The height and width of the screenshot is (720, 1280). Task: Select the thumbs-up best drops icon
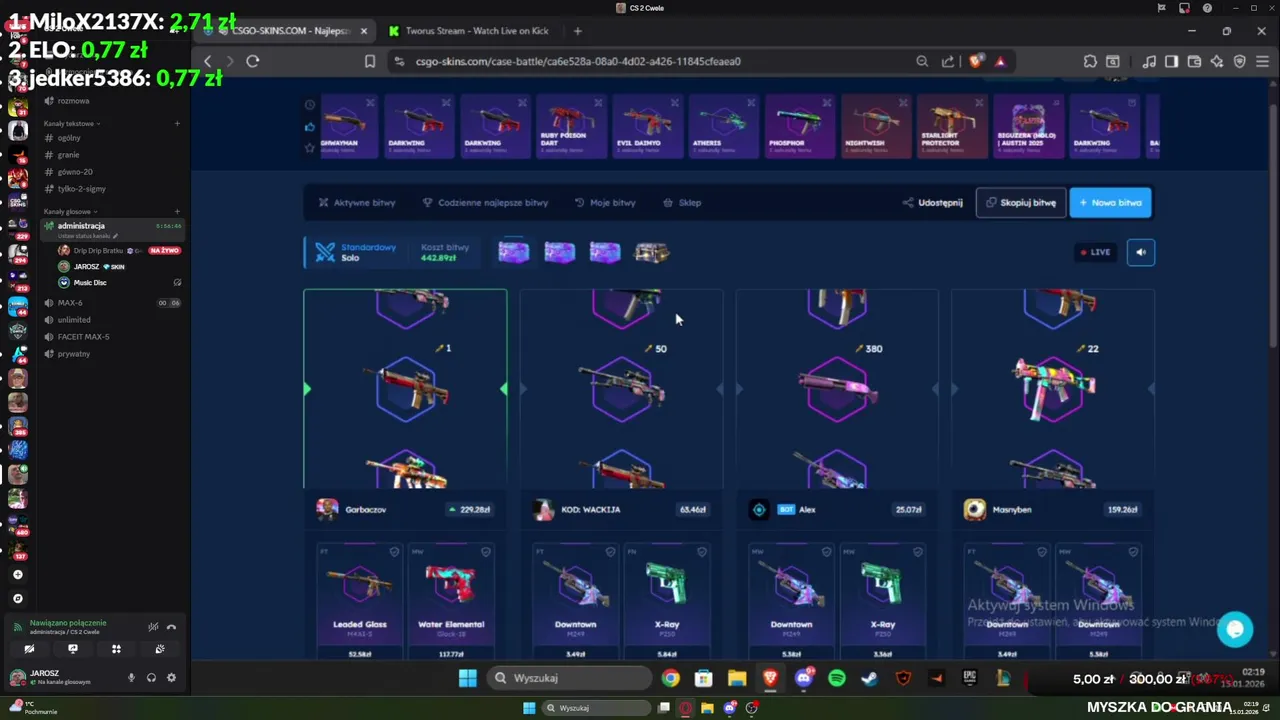click(310, 127)
